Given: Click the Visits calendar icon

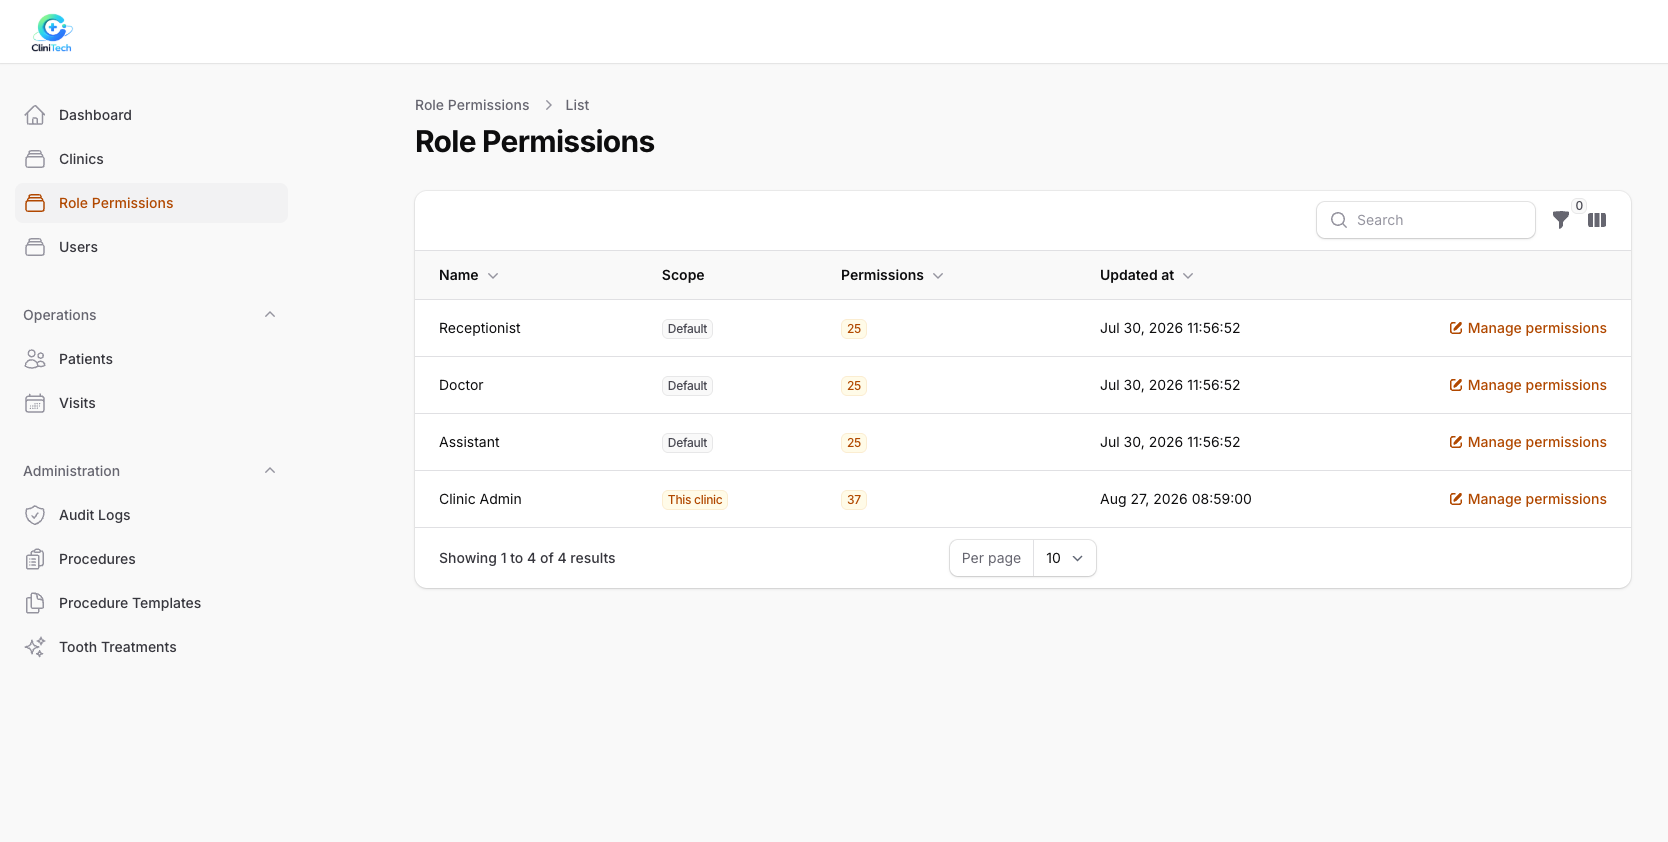Looking at the screenshot, I should 35,403.
